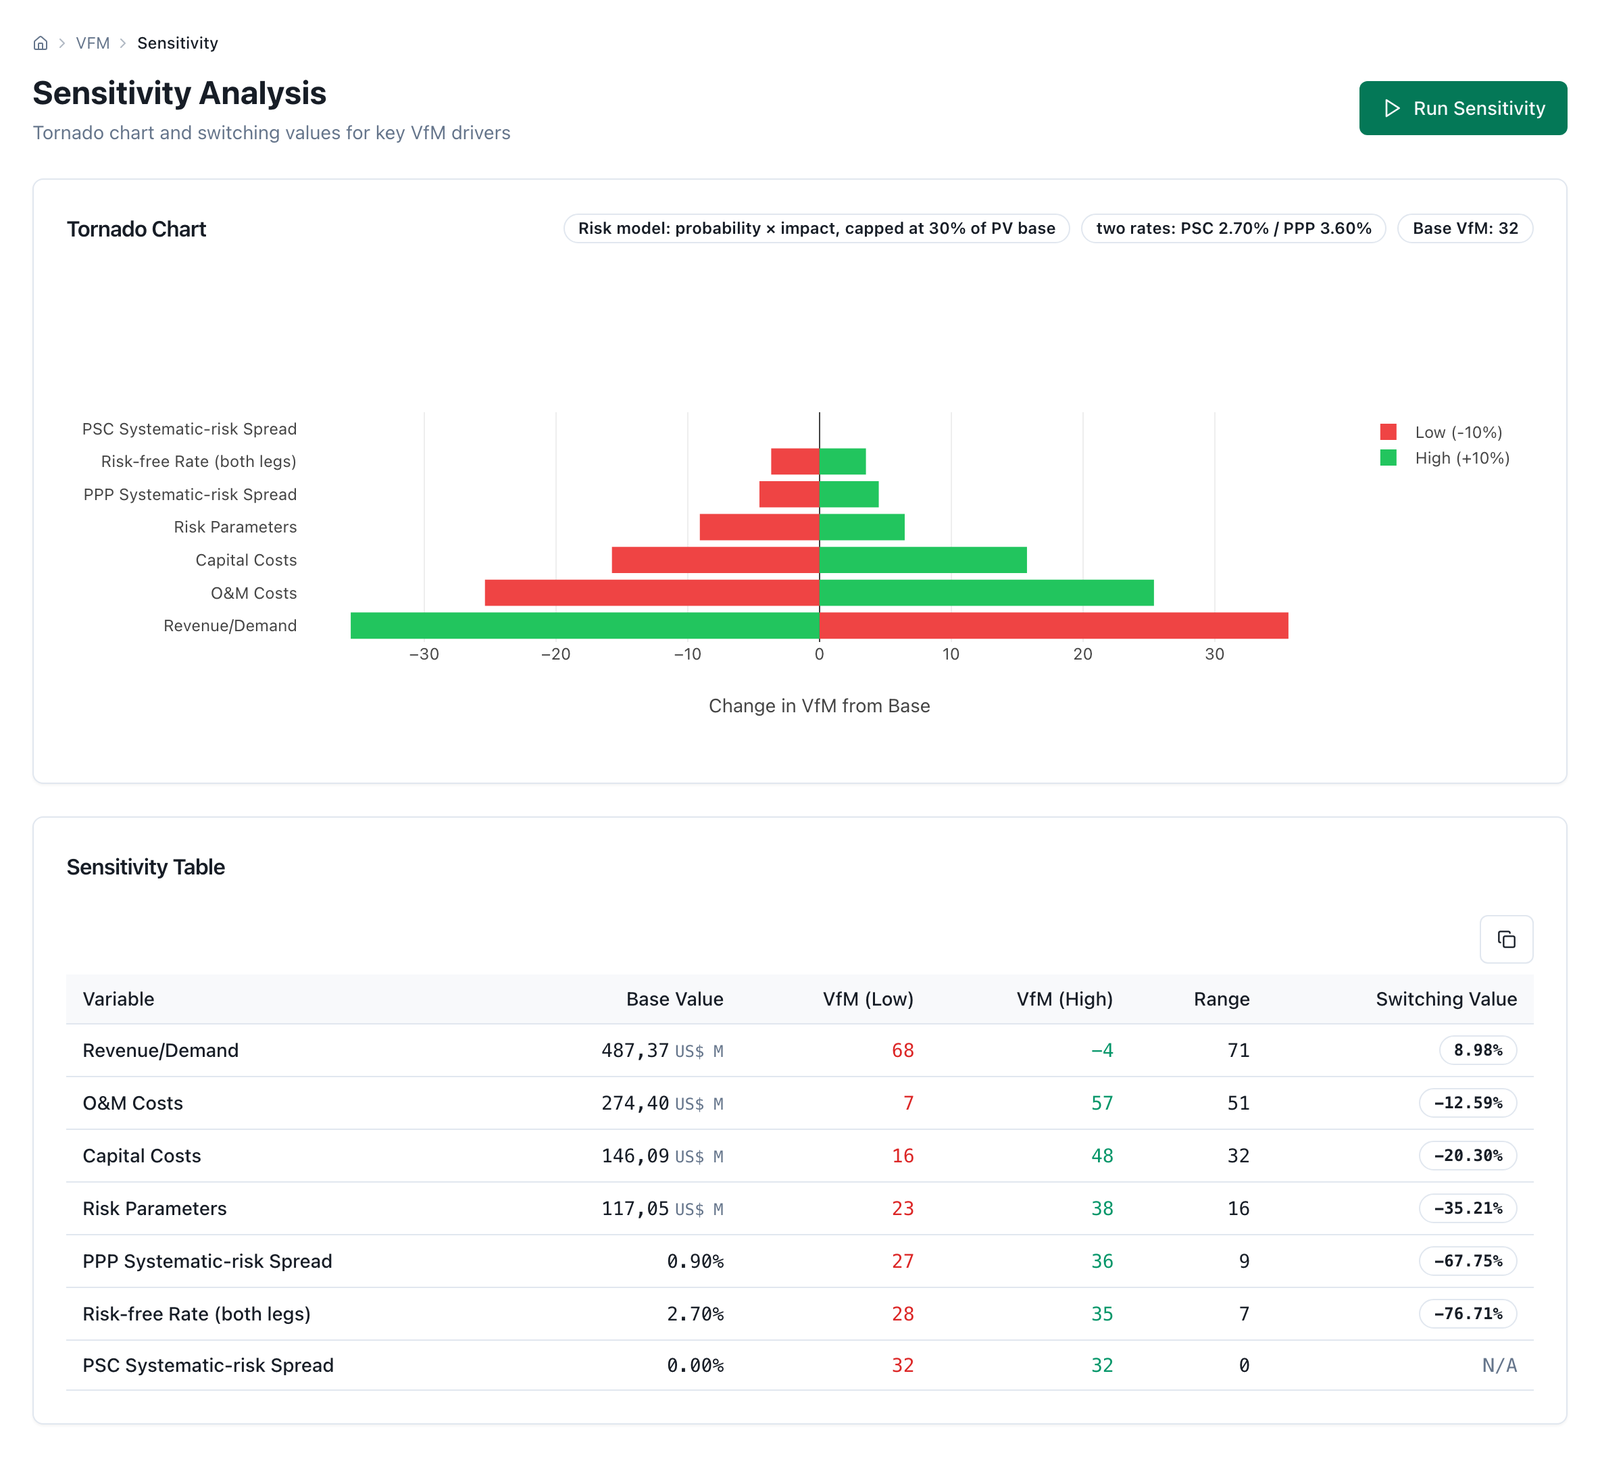Toggle the High (+10%) legend swatch
This screenshot has width=1600, height=1457.
(1388, 458)
